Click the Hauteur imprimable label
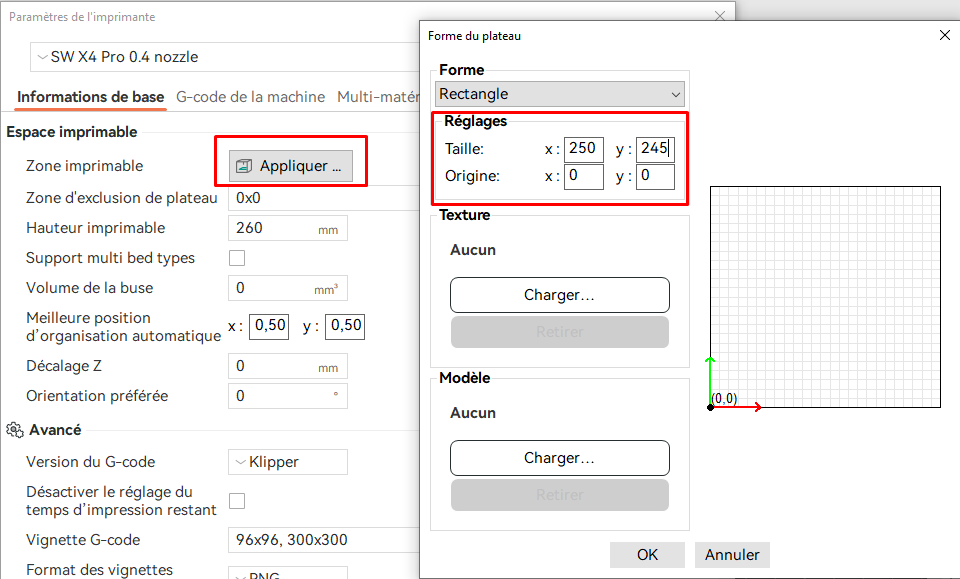The width and height of the screenshot is (960, 579). pyautogui.click(x=96, y=228)
